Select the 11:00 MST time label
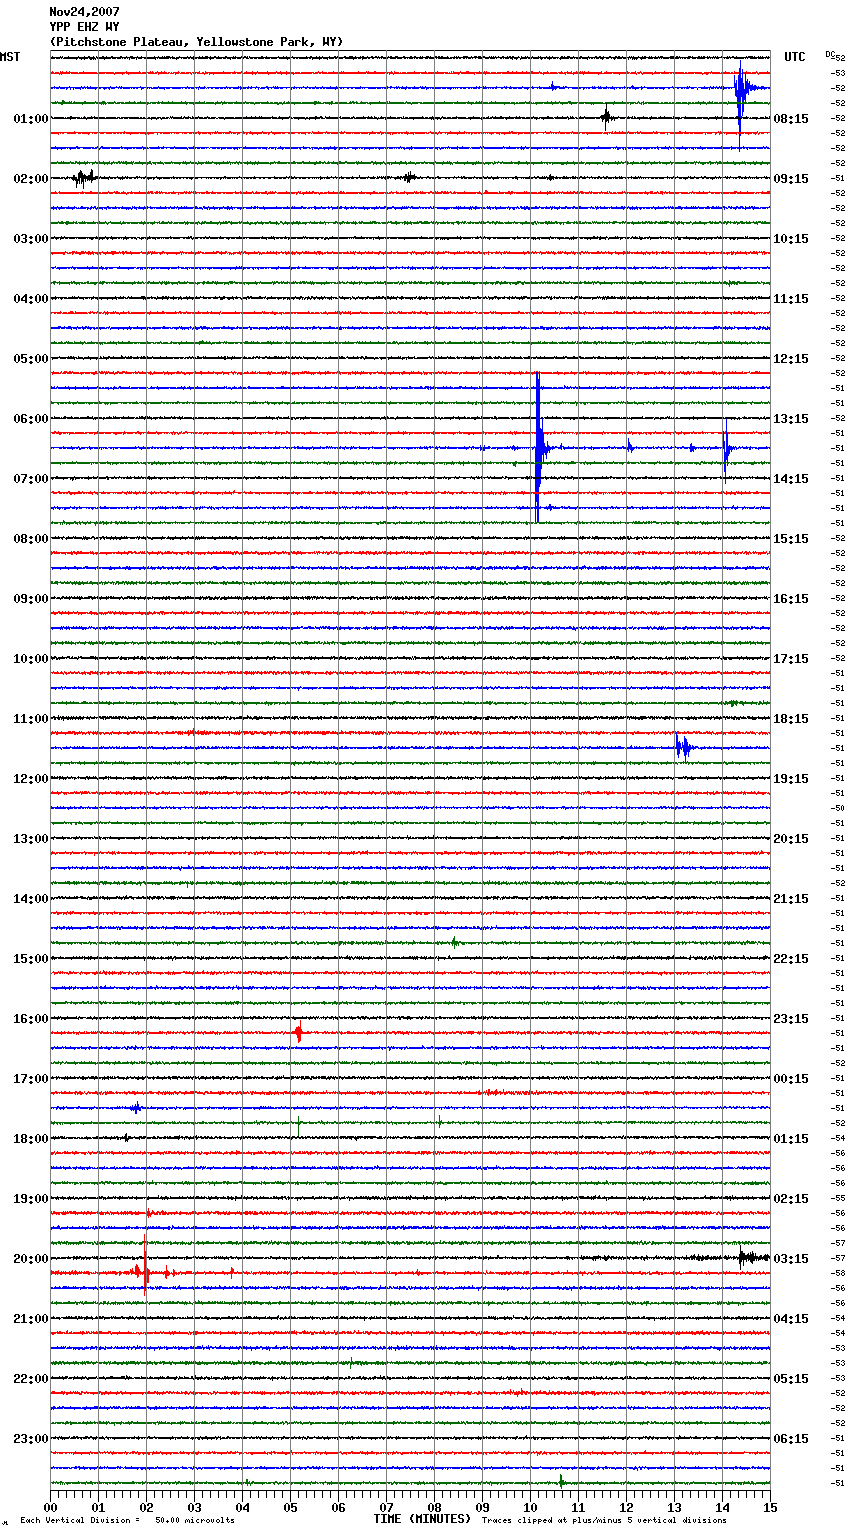The height and width of the screenshot is (1534, 850). click(31, 719)
